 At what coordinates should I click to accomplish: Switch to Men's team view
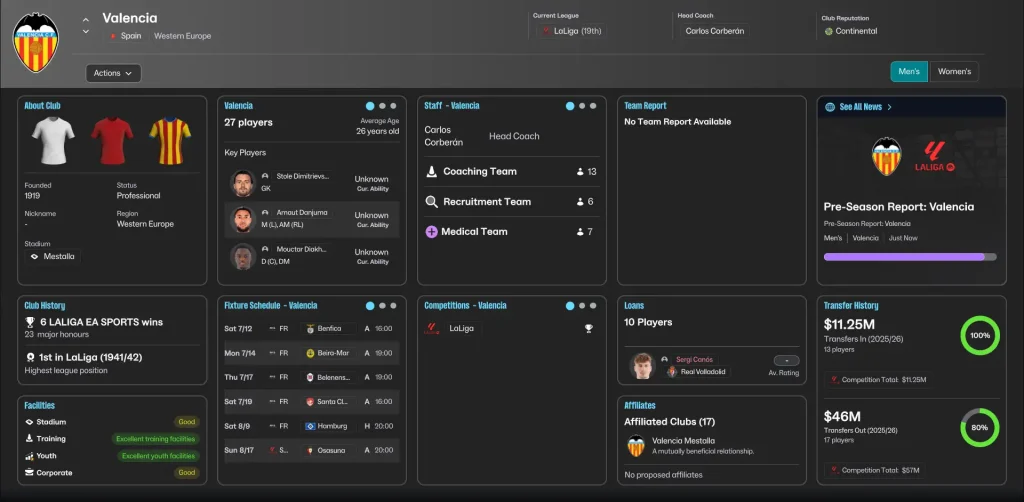908,72
